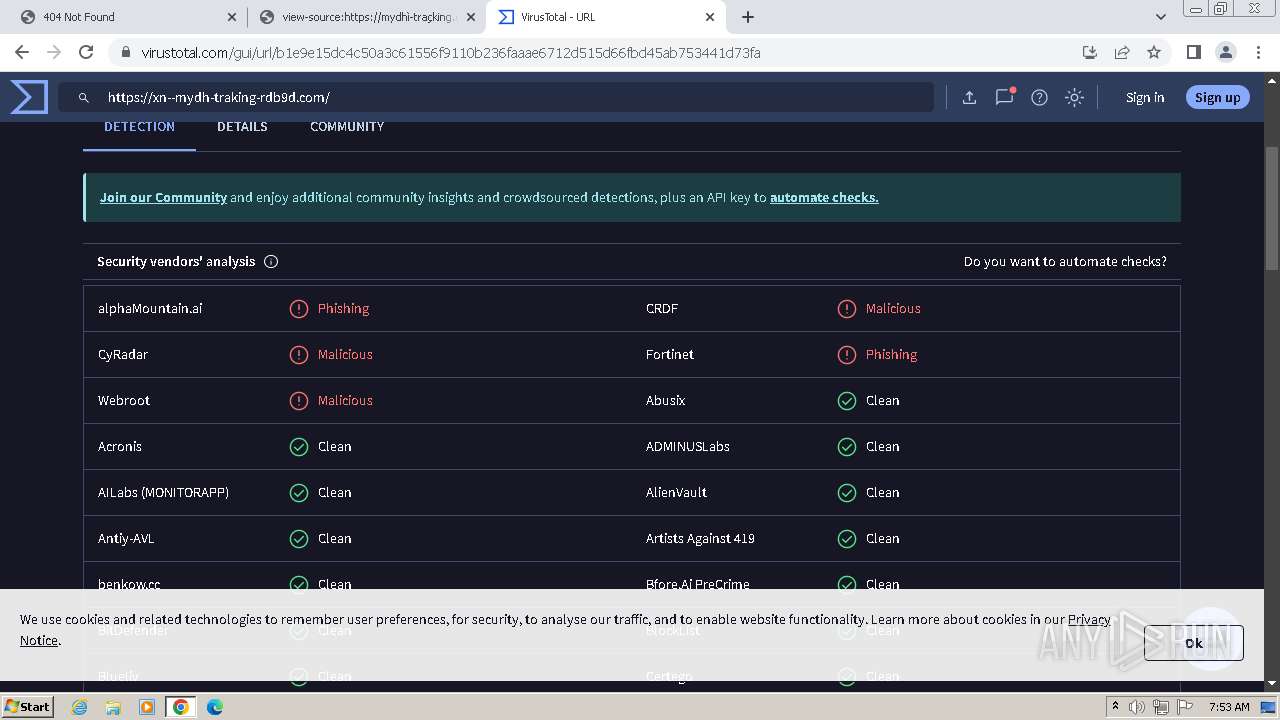
Task: Open the browser side panel icon
Action: tap(1193, 52)
